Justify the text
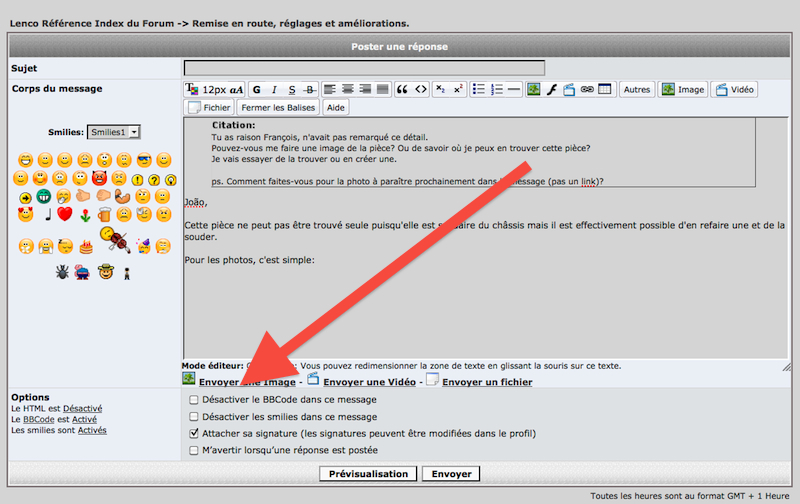 pos(383,89)
